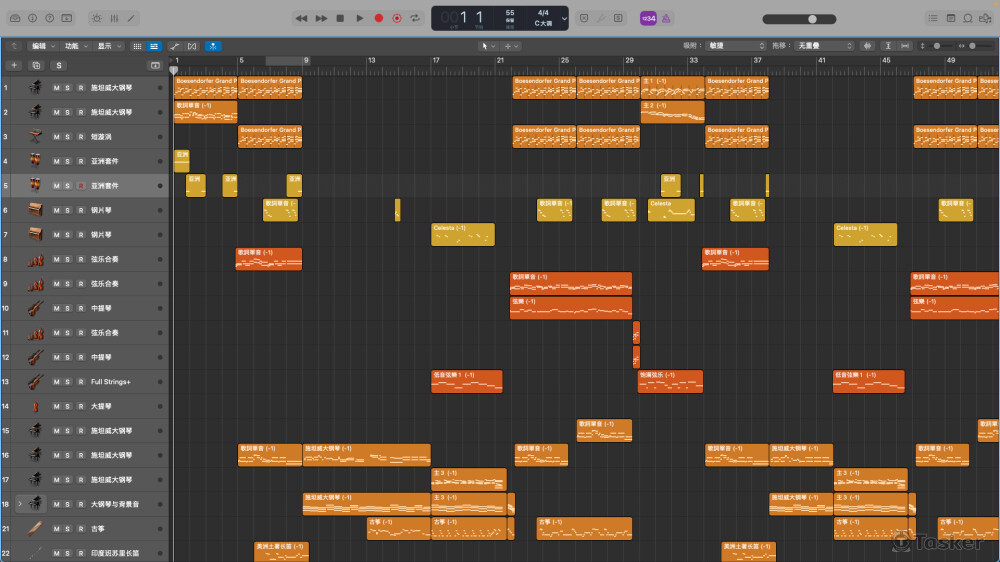Open the 吸附 Snap mode dropdown
Viewport: 1000px width, 562px height.
(736, 46)
